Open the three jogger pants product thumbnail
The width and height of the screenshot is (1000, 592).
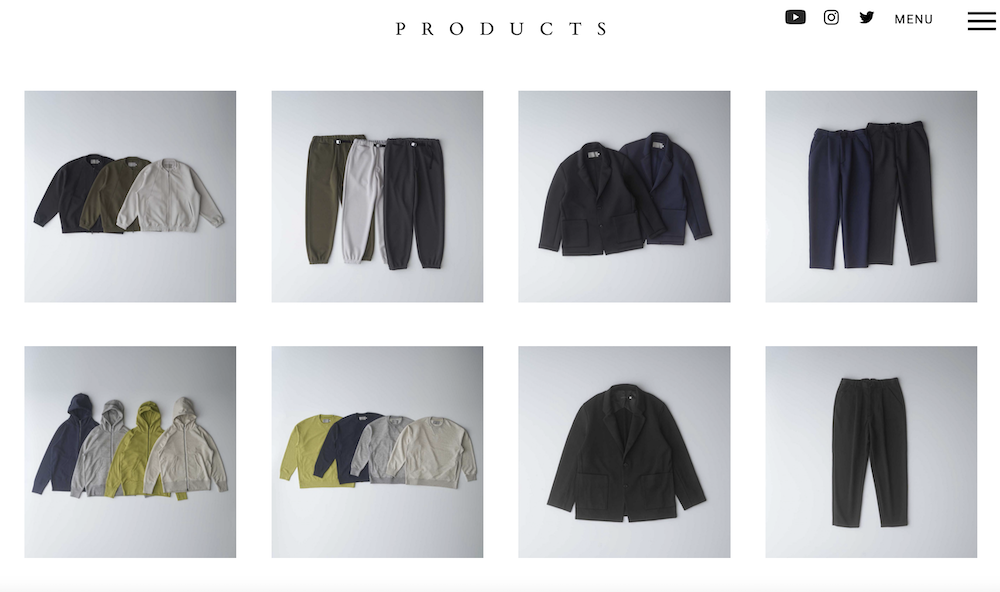coord(377,196)
